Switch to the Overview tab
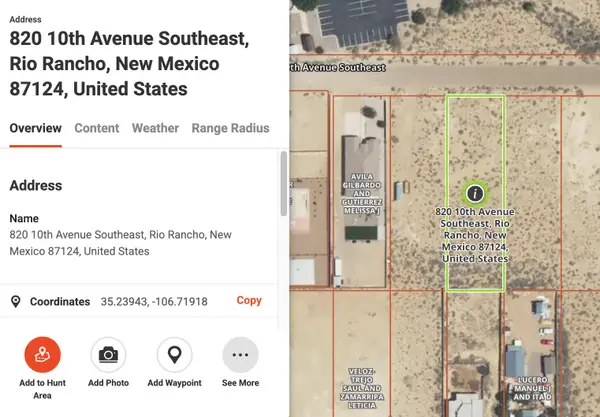The height and width of the screenshot is (417, 600). [x=36, y=128]
